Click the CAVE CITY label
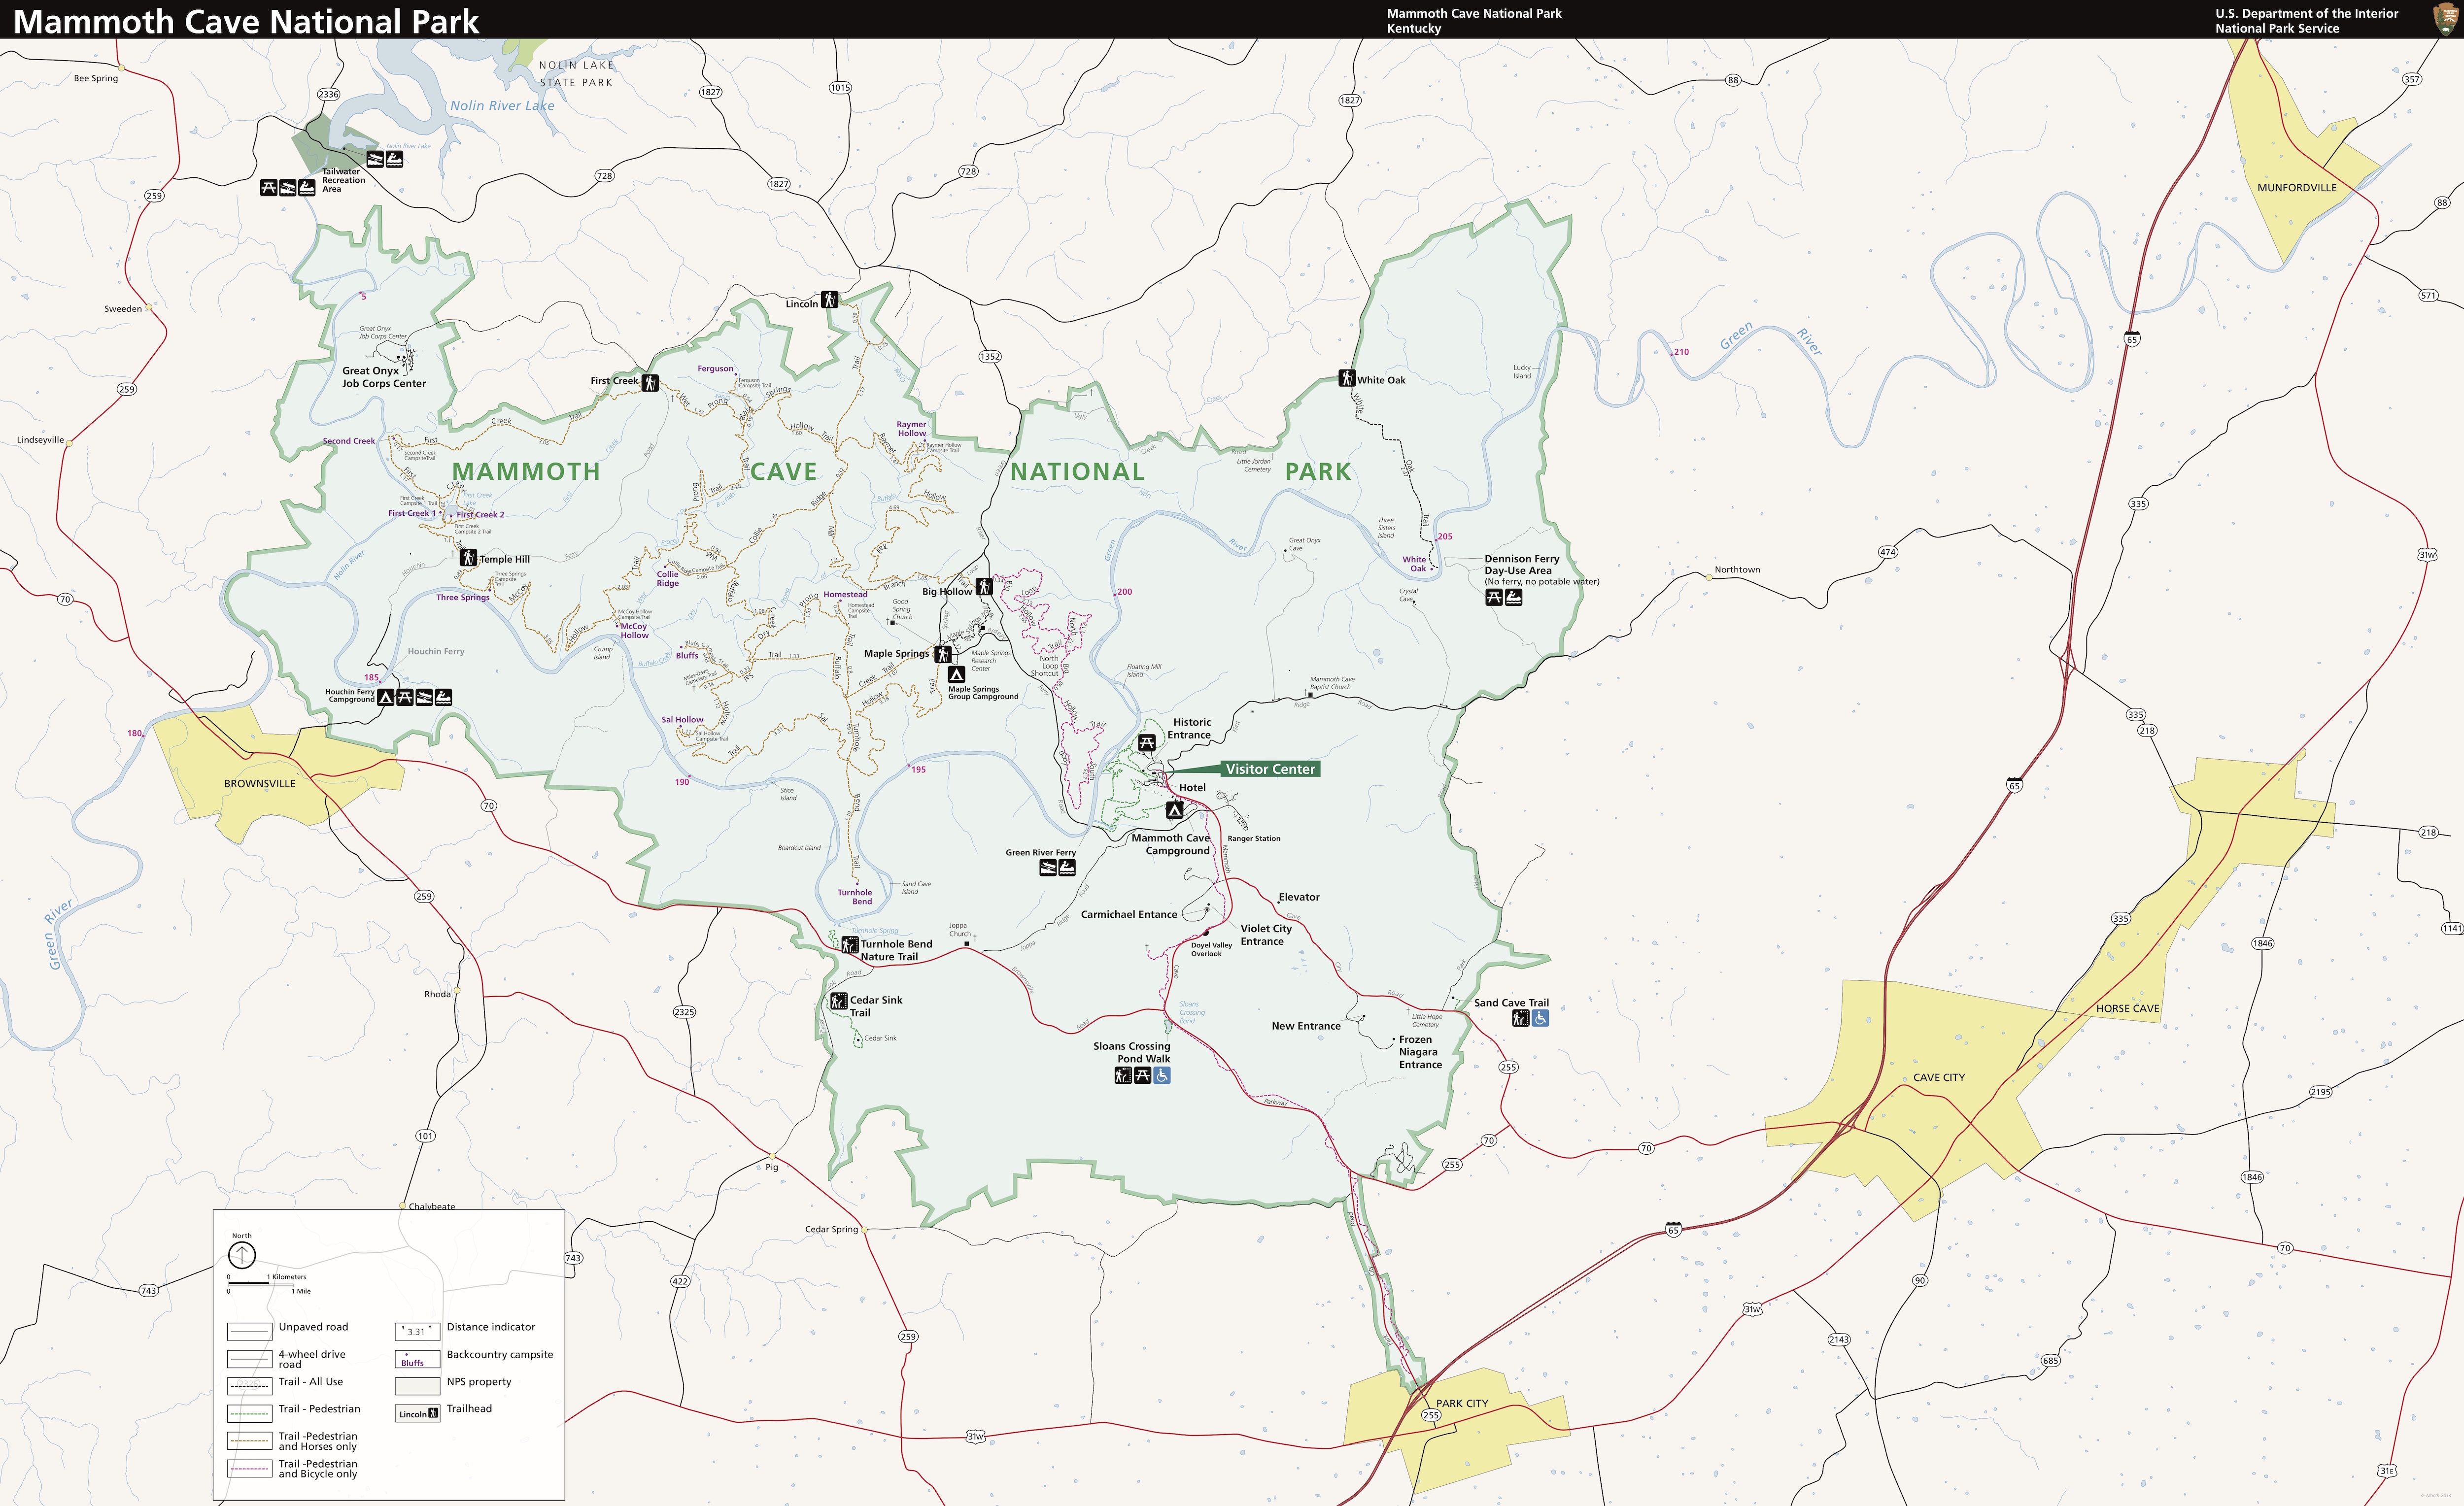The width and height of the screenshot is (2464, 1506). [x=1939, y=1077]
